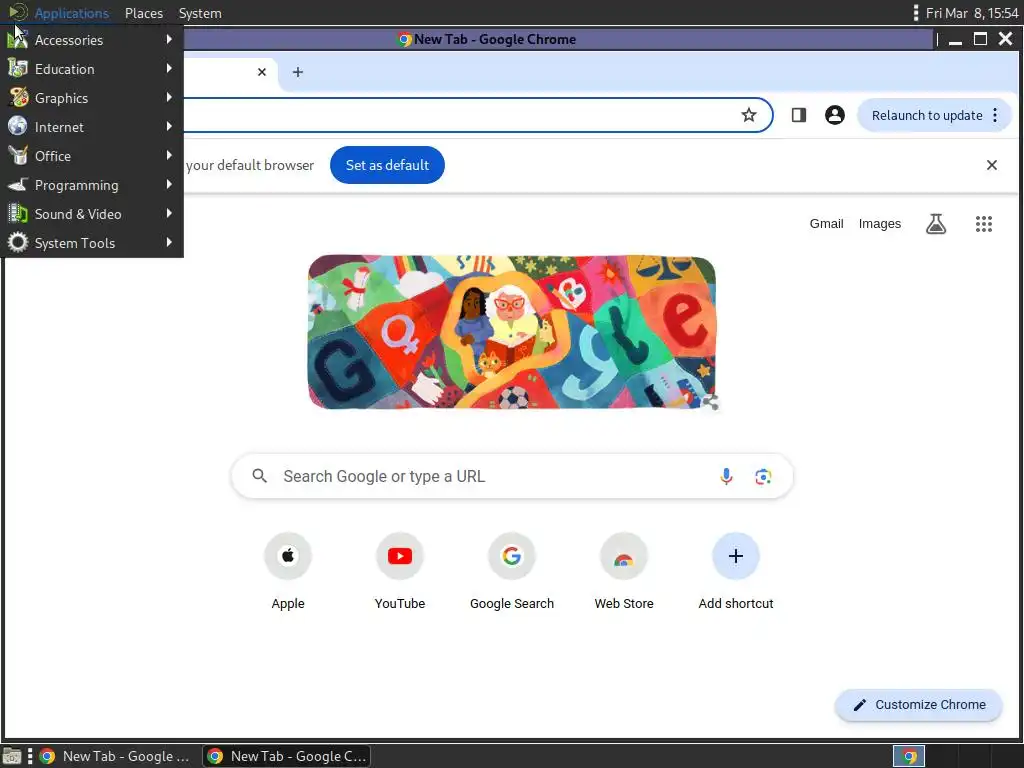
Task: Expand arrow next to Education
Action: click(x=169, y=68)
